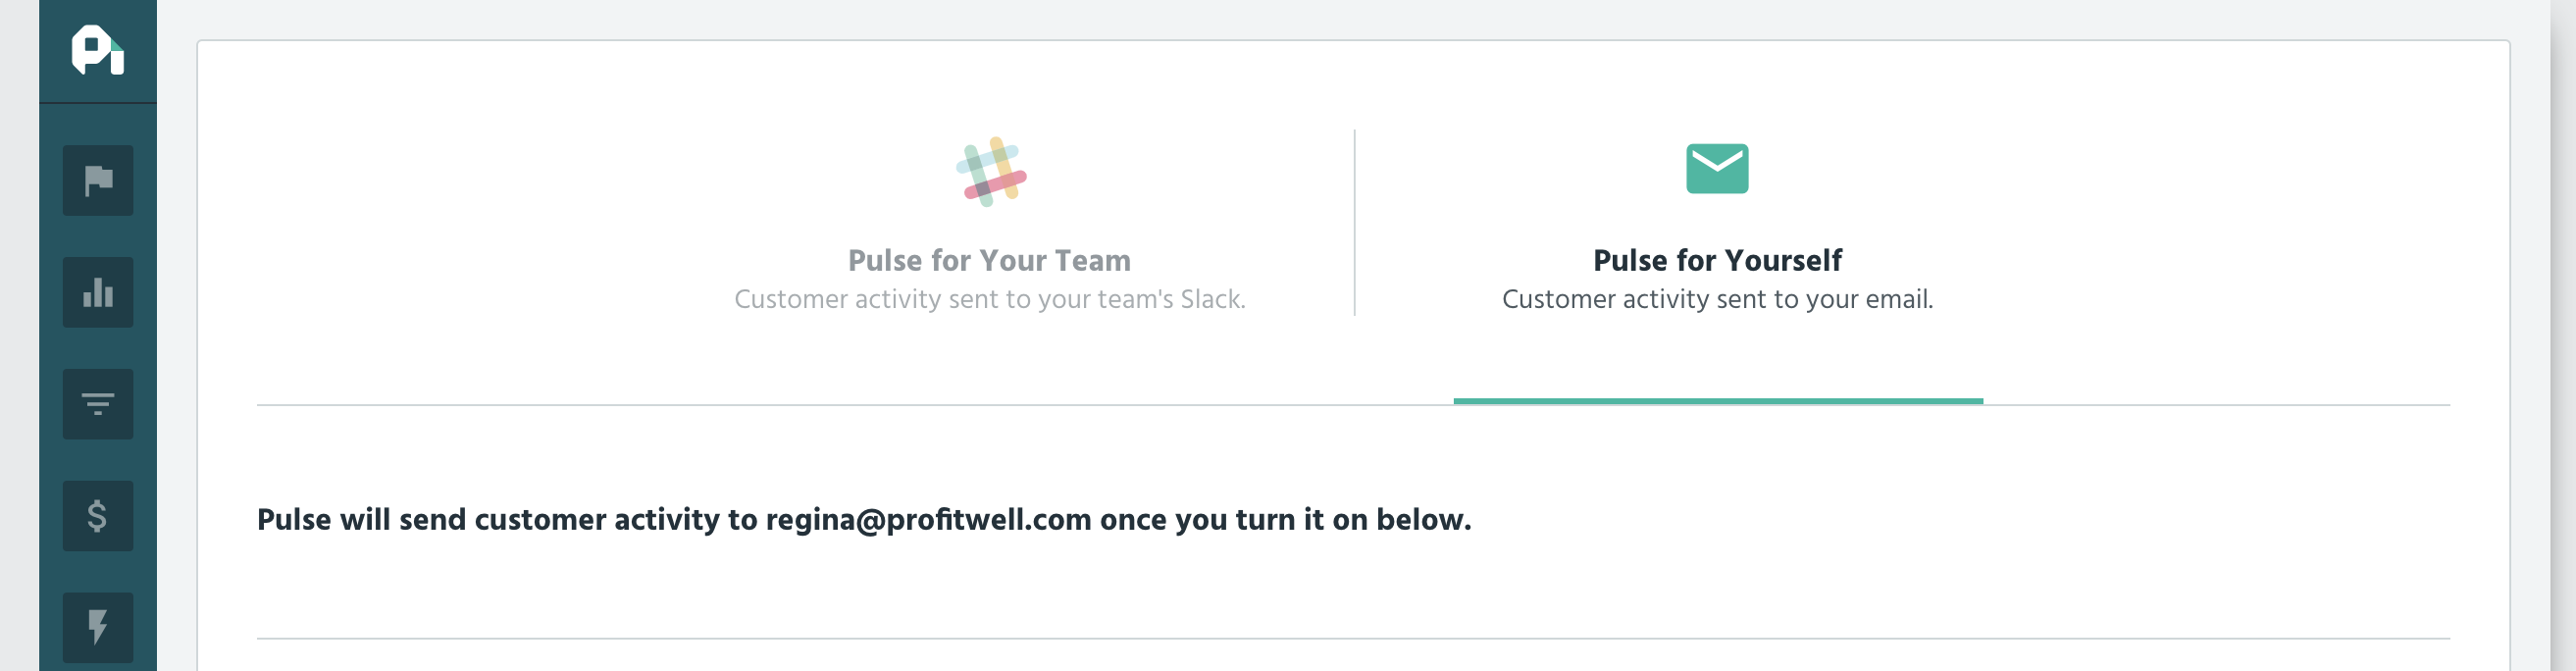Open the bar chart metrics section

[98, 292]
